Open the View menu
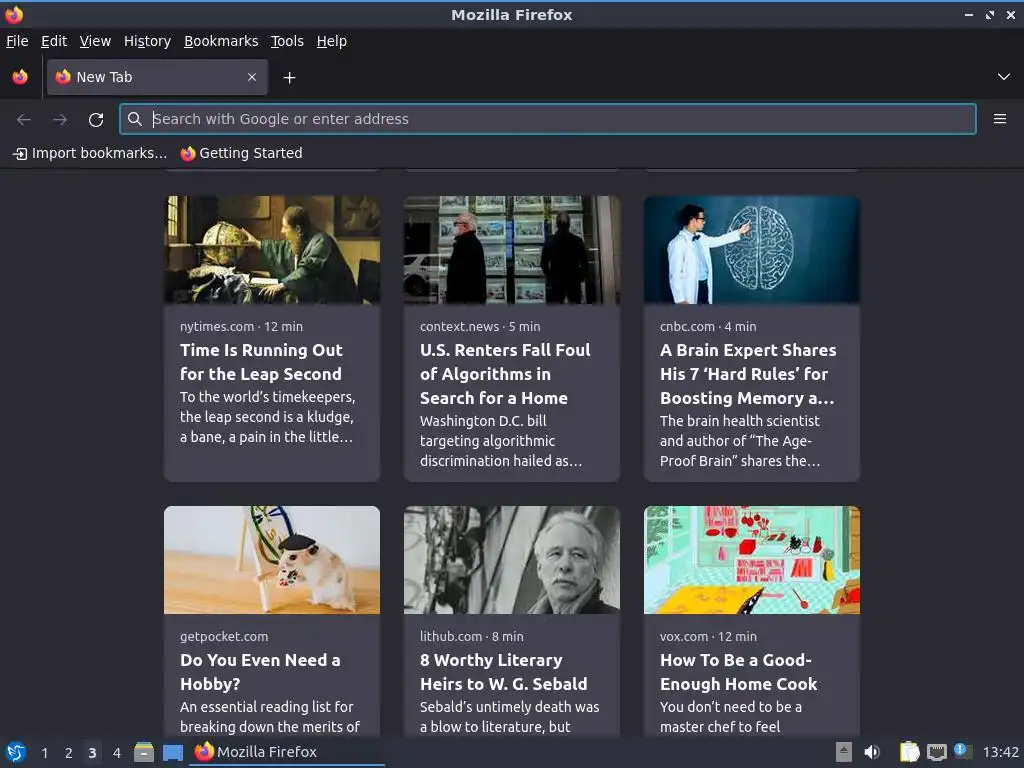Screen dimensions: 1024x768 [95, 41]
